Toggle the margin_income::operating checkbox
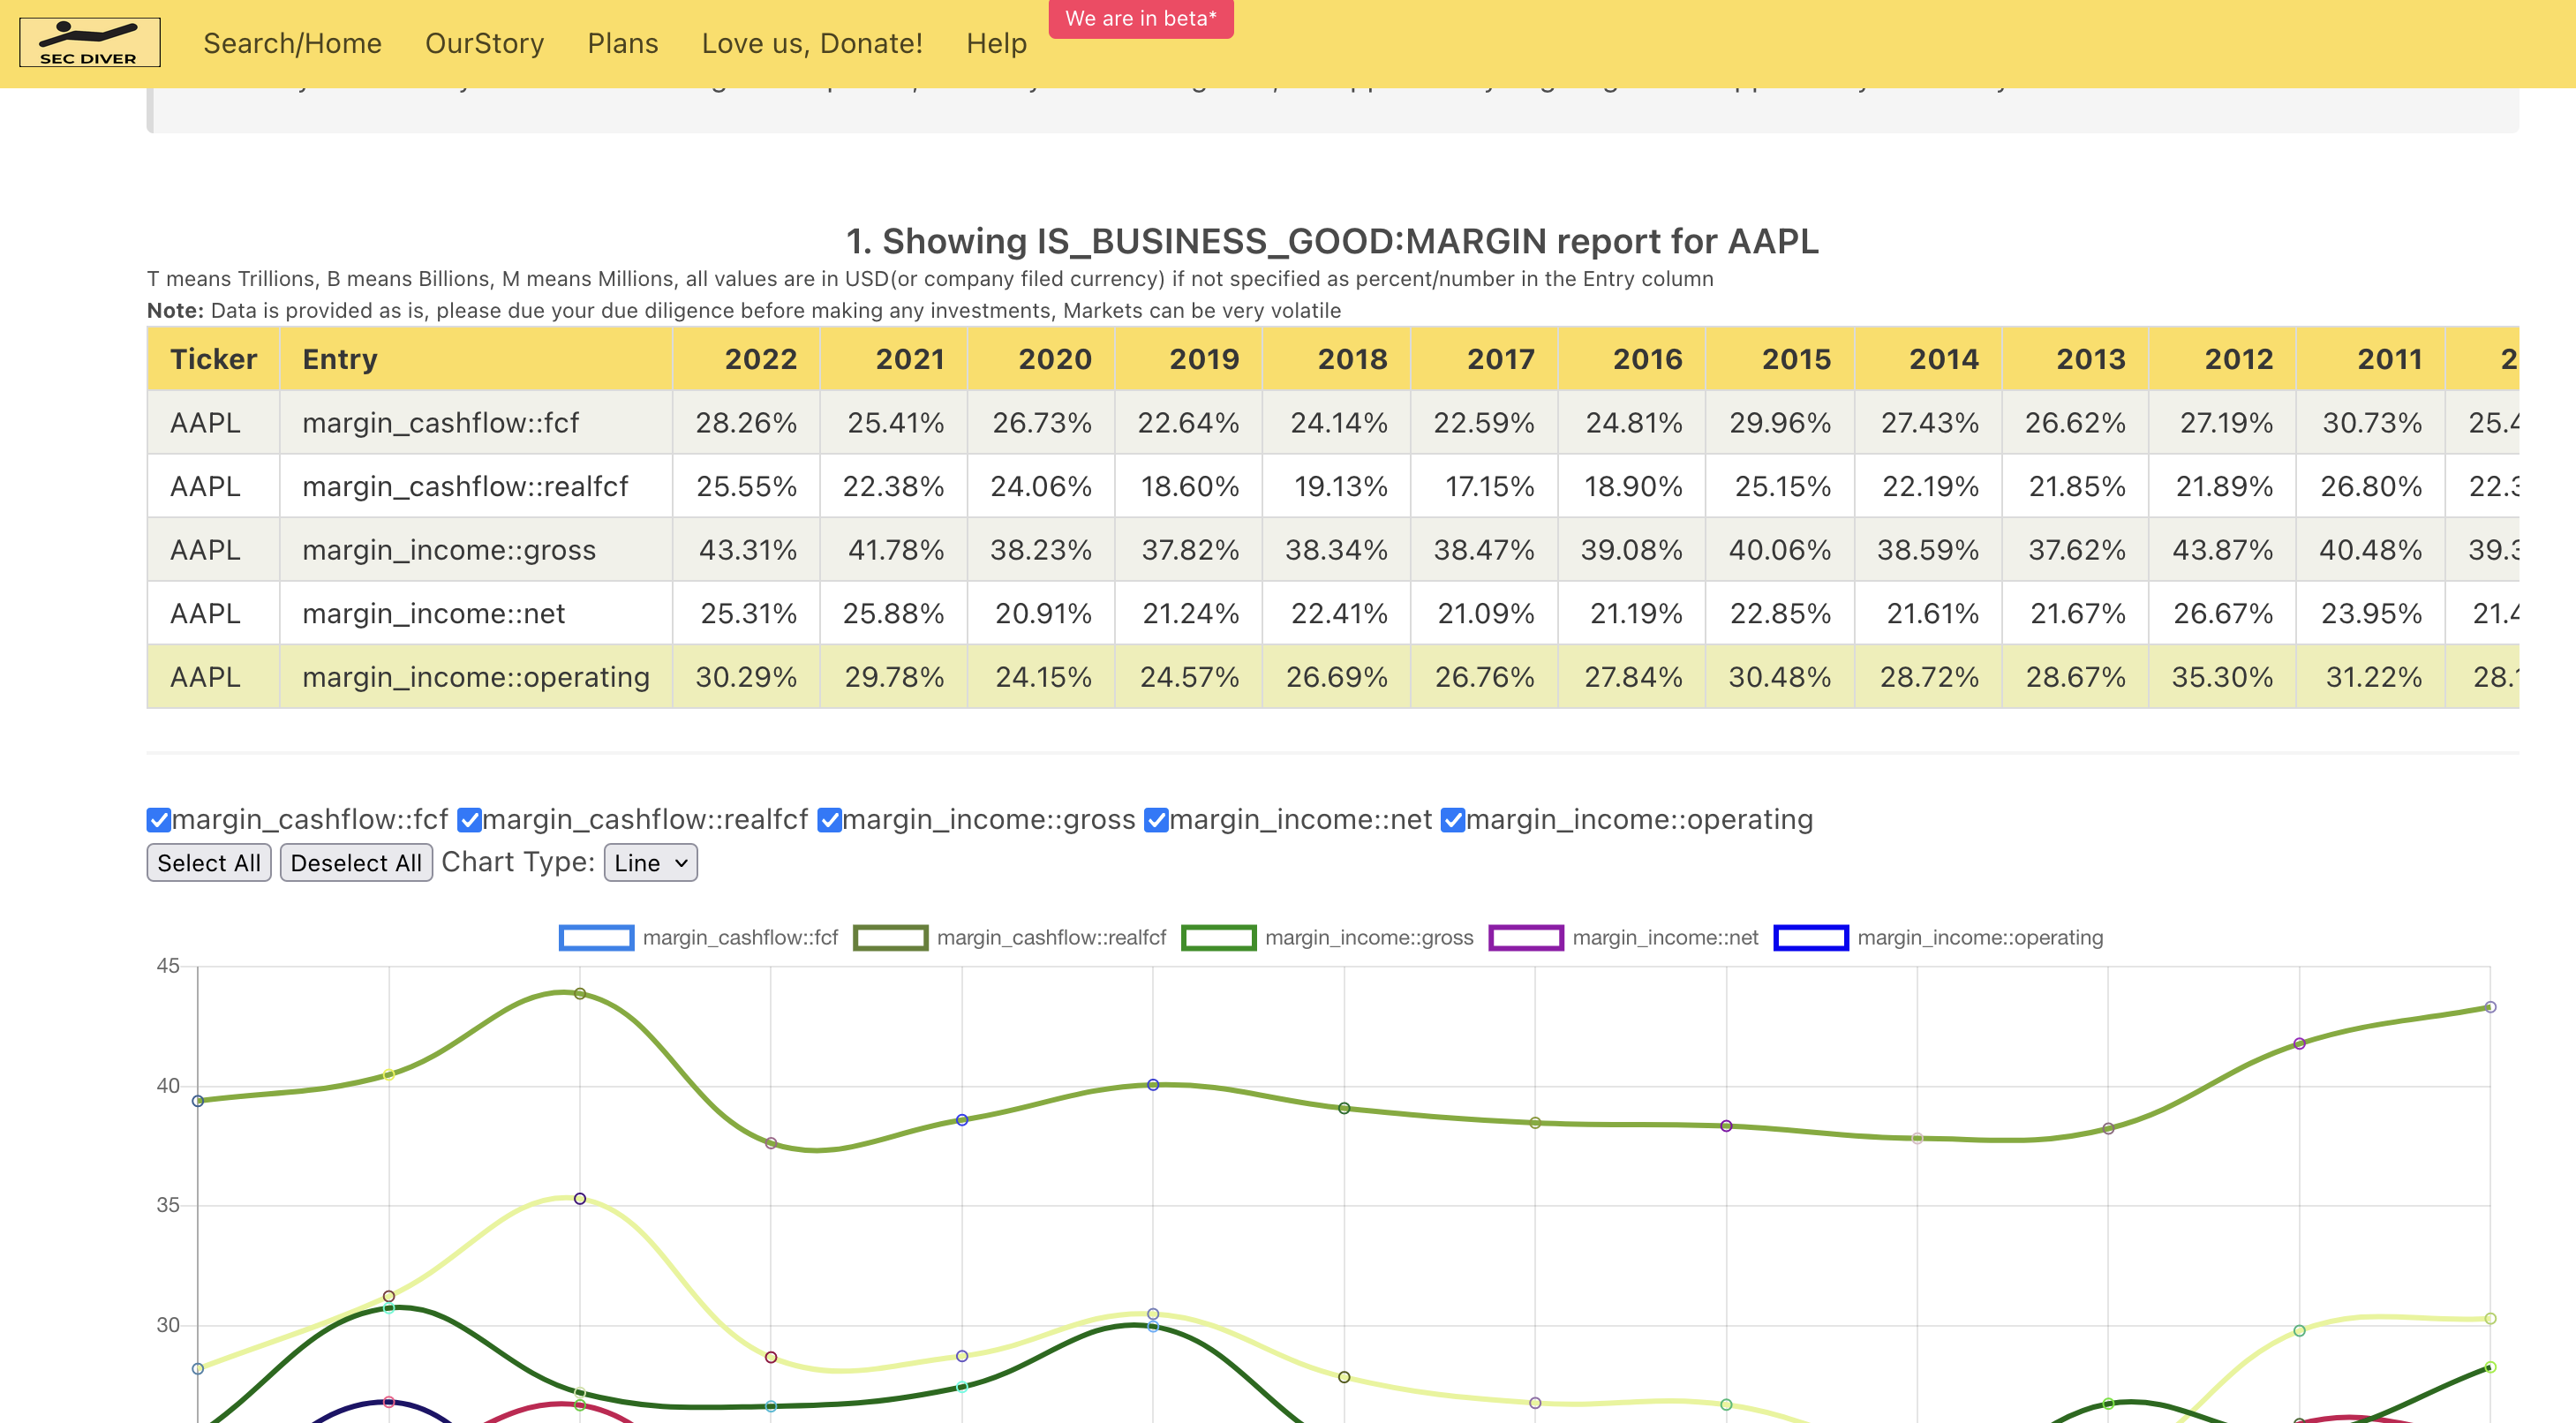This screenshot has height=1423, width=2576. point(1453,820)
